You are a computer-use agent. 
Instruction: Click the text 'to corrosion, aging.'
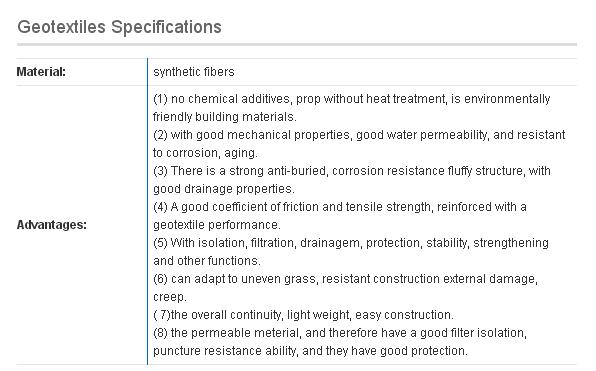coord(205,153)
